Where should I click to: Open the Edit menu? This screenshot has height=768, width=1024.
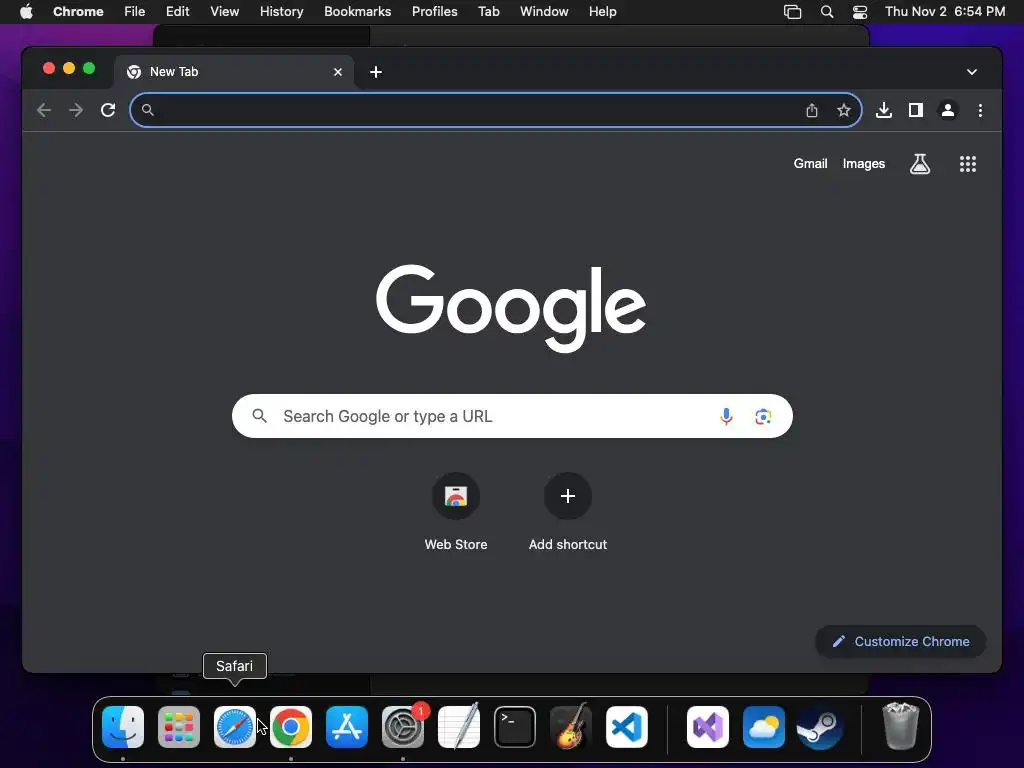pyautogui.click(x=177, y=12)
